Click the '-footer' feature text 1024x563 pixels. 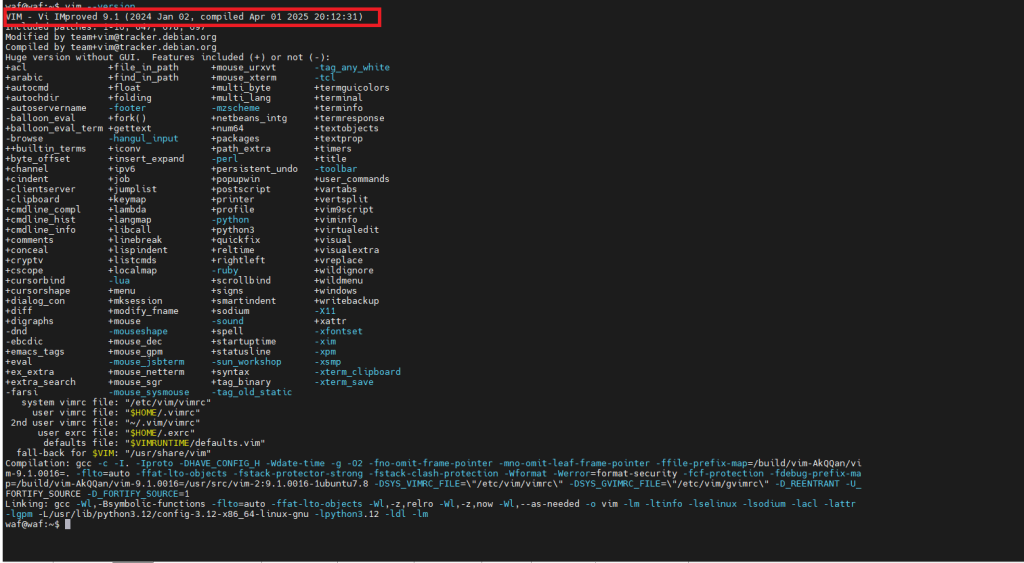127,108
